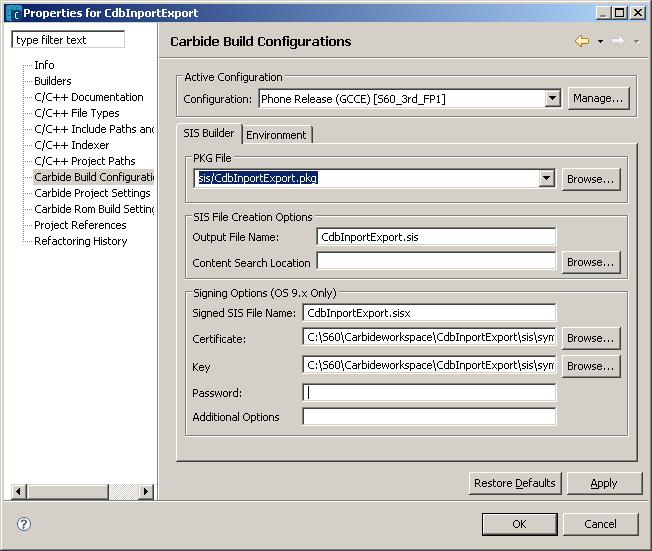The height and width of the screenshot is (551, 652).
Task: Click the dialog title bar app icon
Action: click(14, 13)
